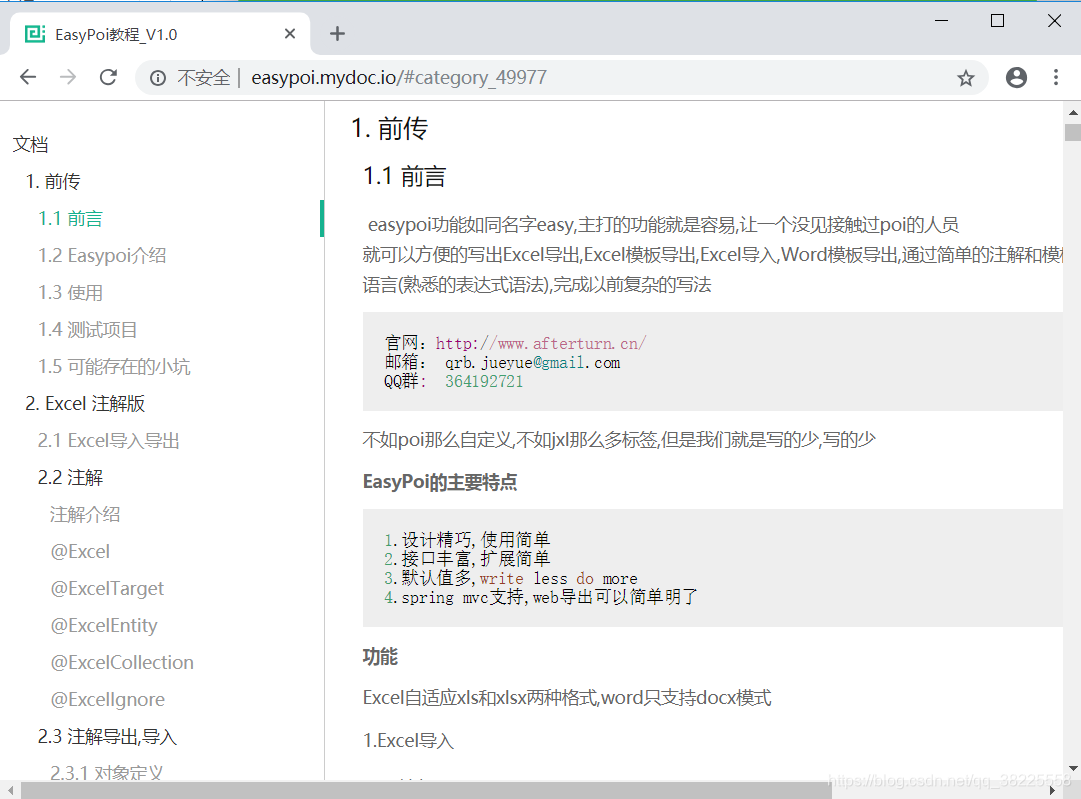Open sidebar item 注解介绍
Viewport: 1081px width, 799px height.
tap(85, 514)
